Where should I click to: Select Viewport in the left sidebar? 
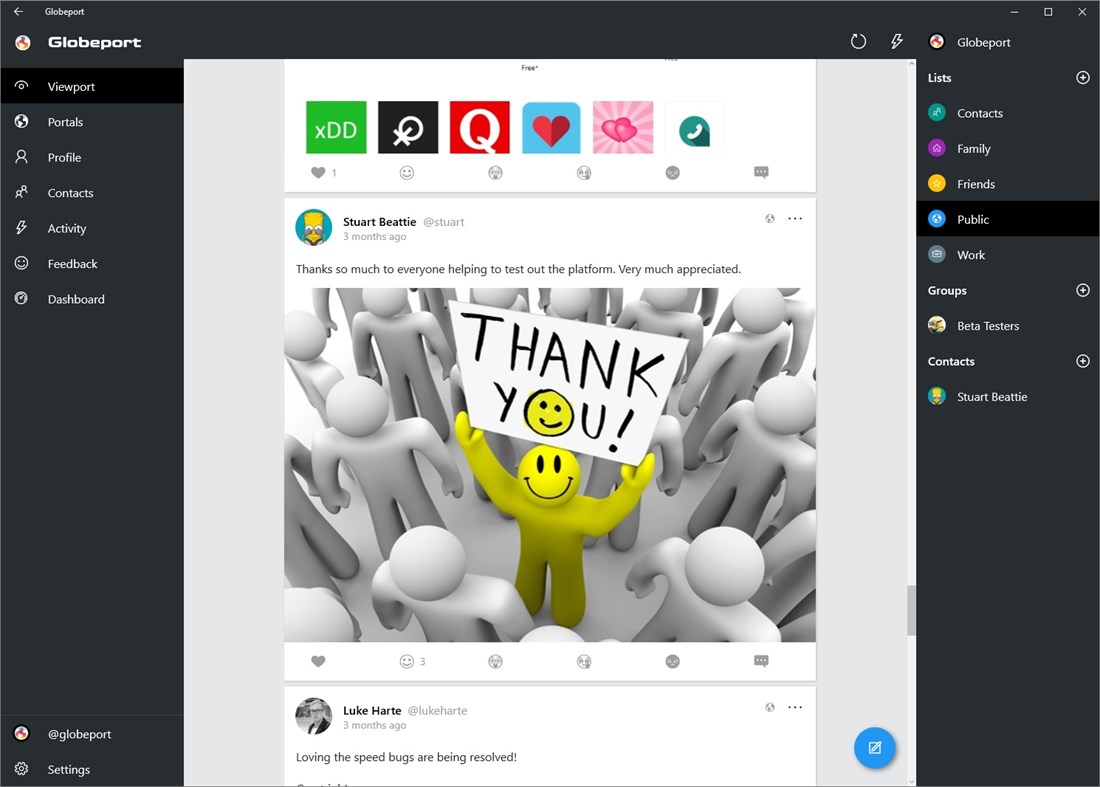[92, 86]
